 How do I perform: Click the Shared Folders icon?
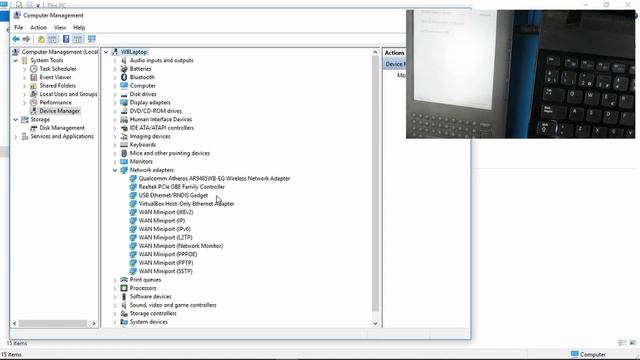tap(34, 86)
